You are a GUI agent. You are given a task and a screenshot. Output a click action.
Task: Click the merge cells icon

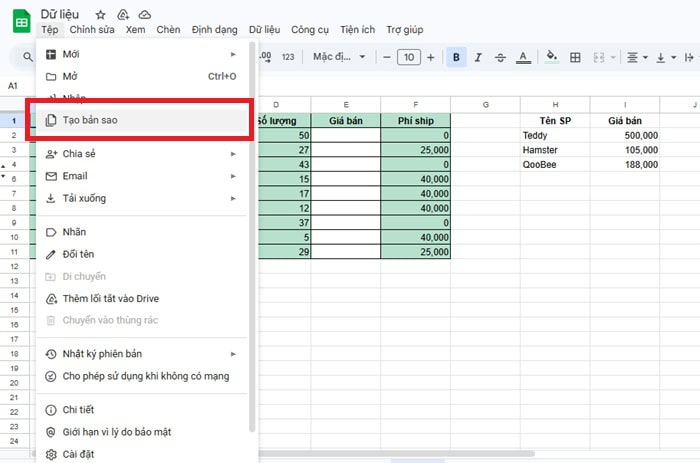pyautogui.click(x=598, y=58)
